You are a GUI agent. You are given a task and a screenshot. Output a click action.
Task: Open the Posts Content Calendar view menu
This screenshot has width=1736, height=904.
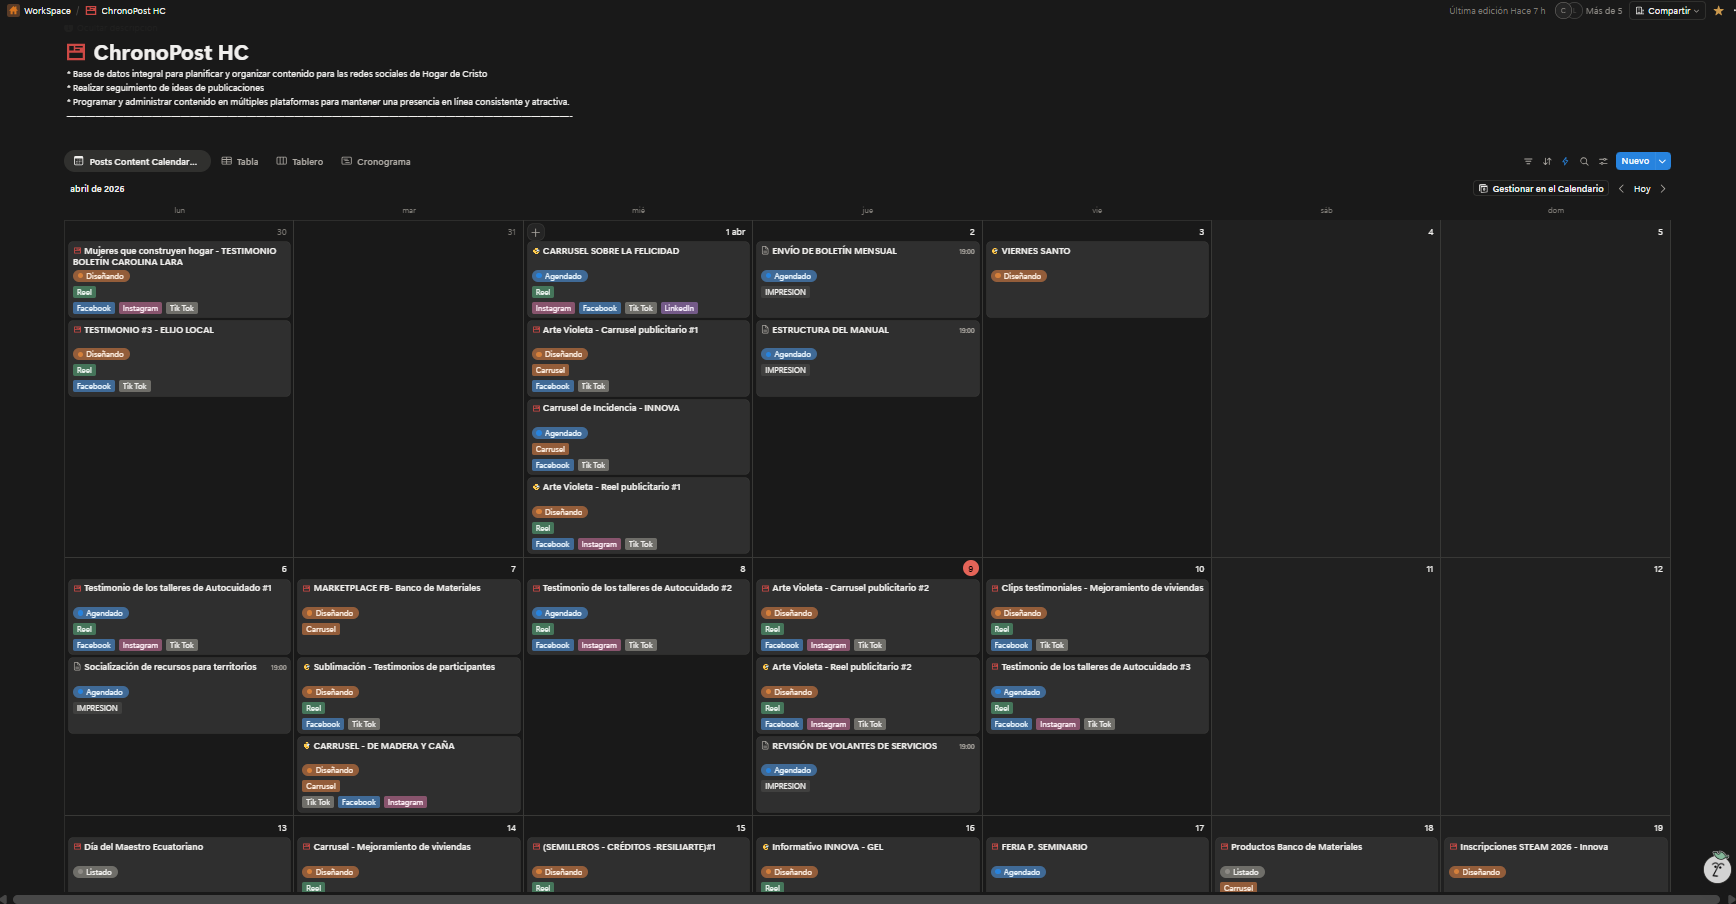[x=137, y=161]
